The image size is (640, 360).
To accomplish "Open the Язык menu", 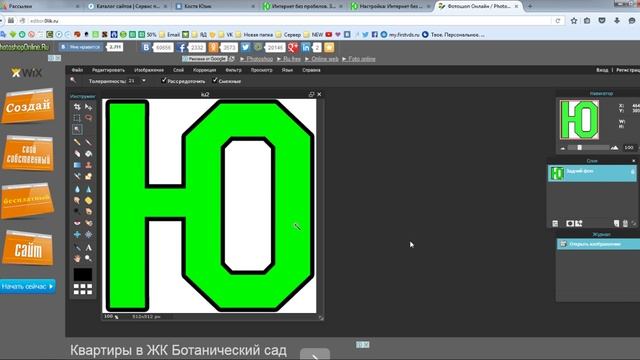I will click(287, 70).
